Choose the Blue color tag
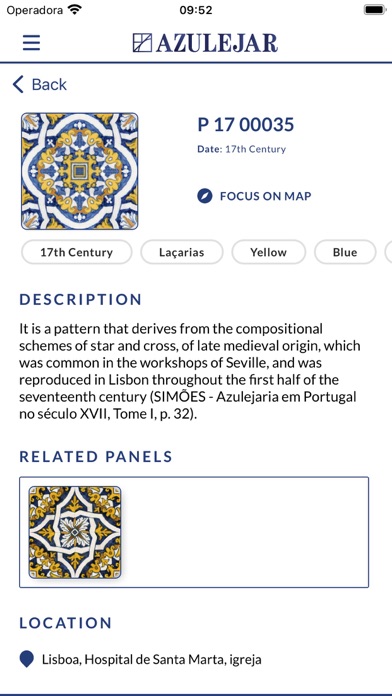The image size is (392, 696). click(x=345, y=252)
